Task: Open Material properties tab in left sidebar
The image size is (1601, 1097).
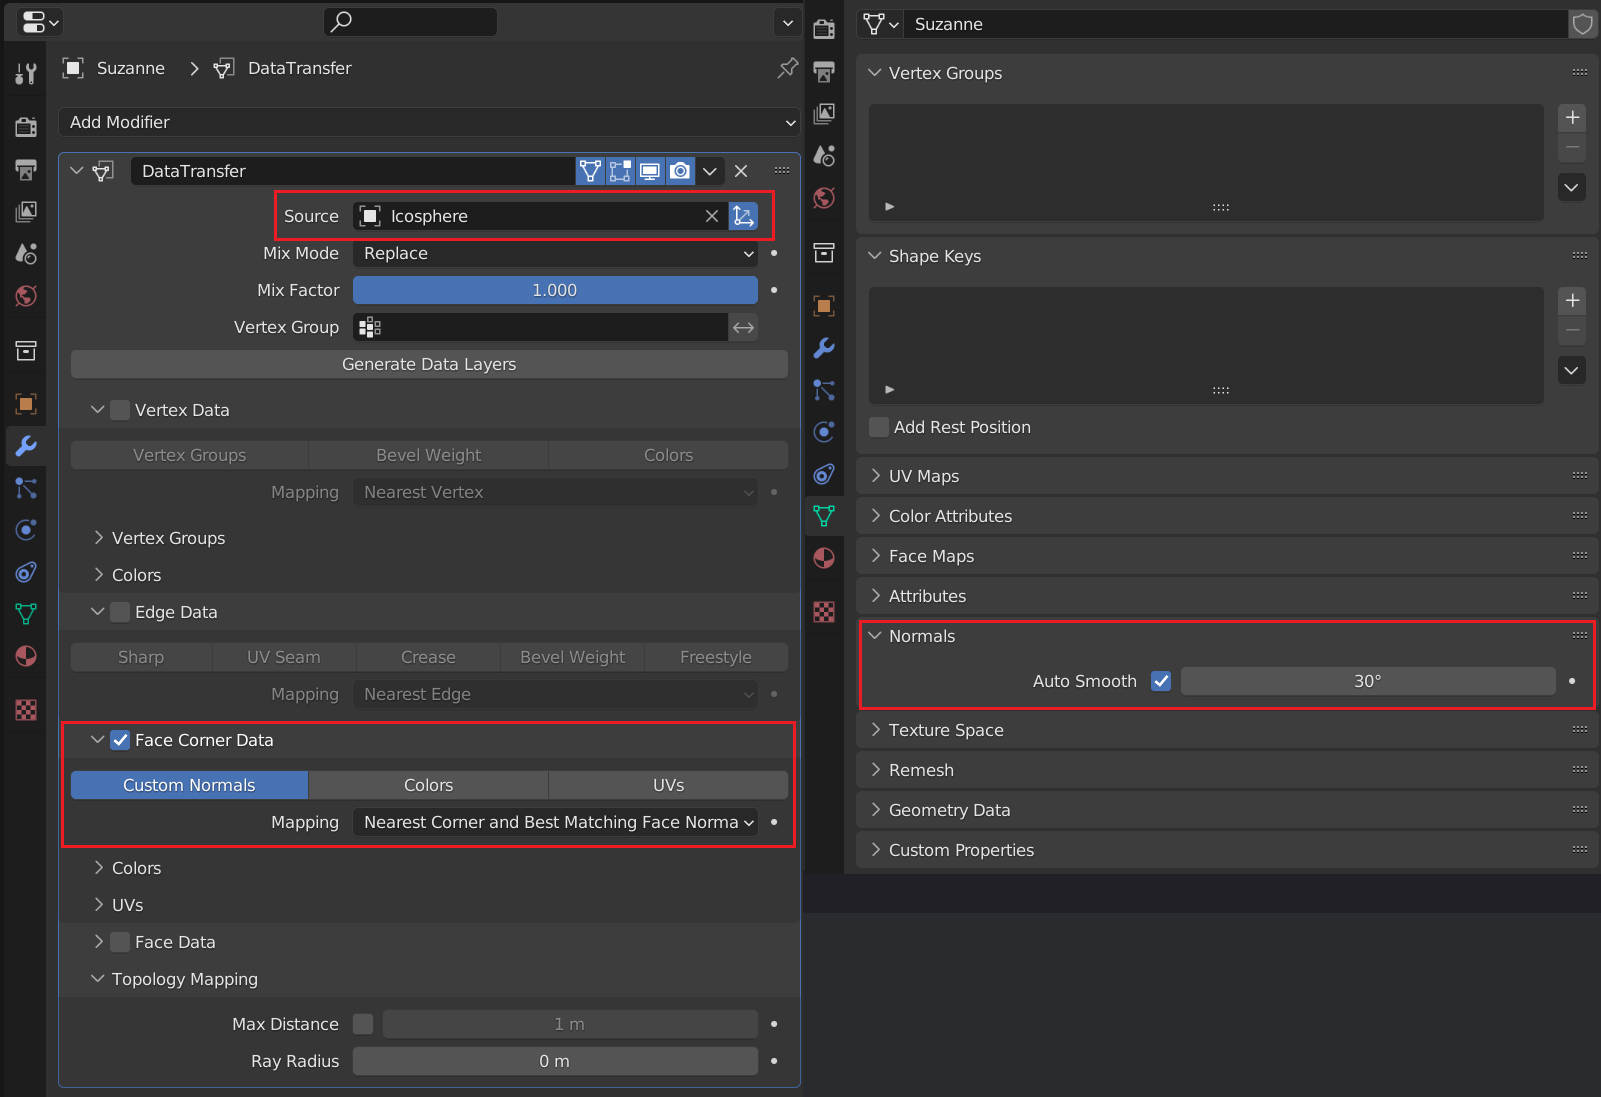Action: pyautogui.click(x=26, y=656)
